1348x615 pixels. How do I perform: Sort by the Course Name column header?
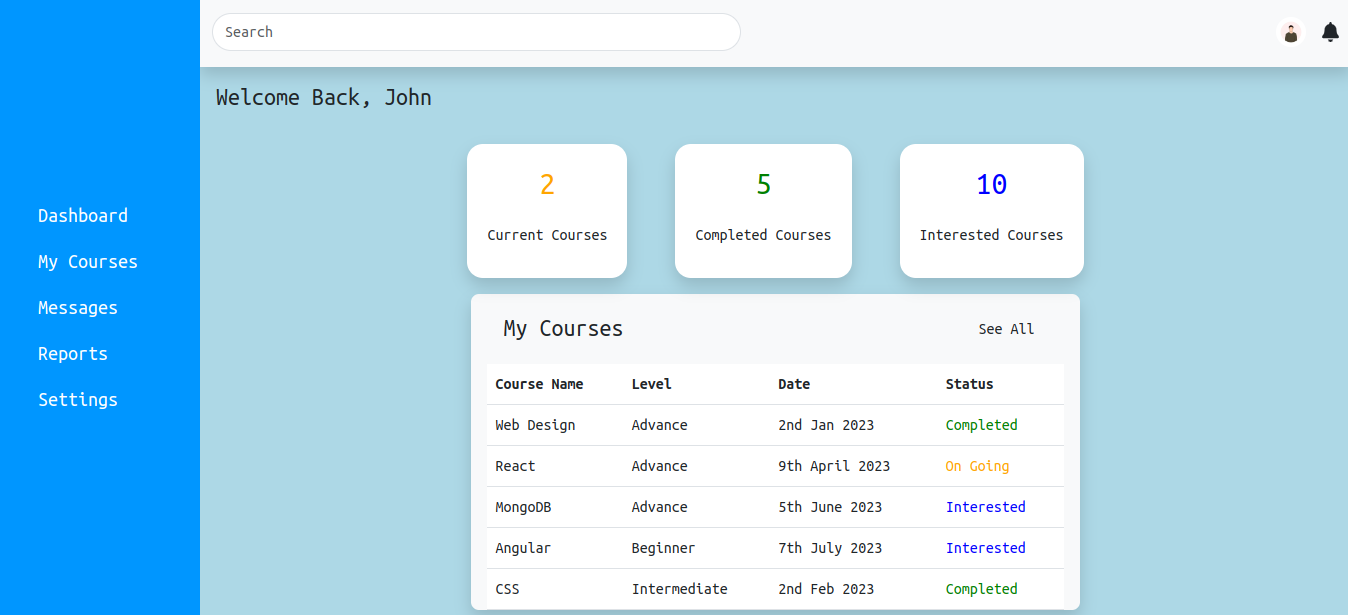tap(539, 384)
